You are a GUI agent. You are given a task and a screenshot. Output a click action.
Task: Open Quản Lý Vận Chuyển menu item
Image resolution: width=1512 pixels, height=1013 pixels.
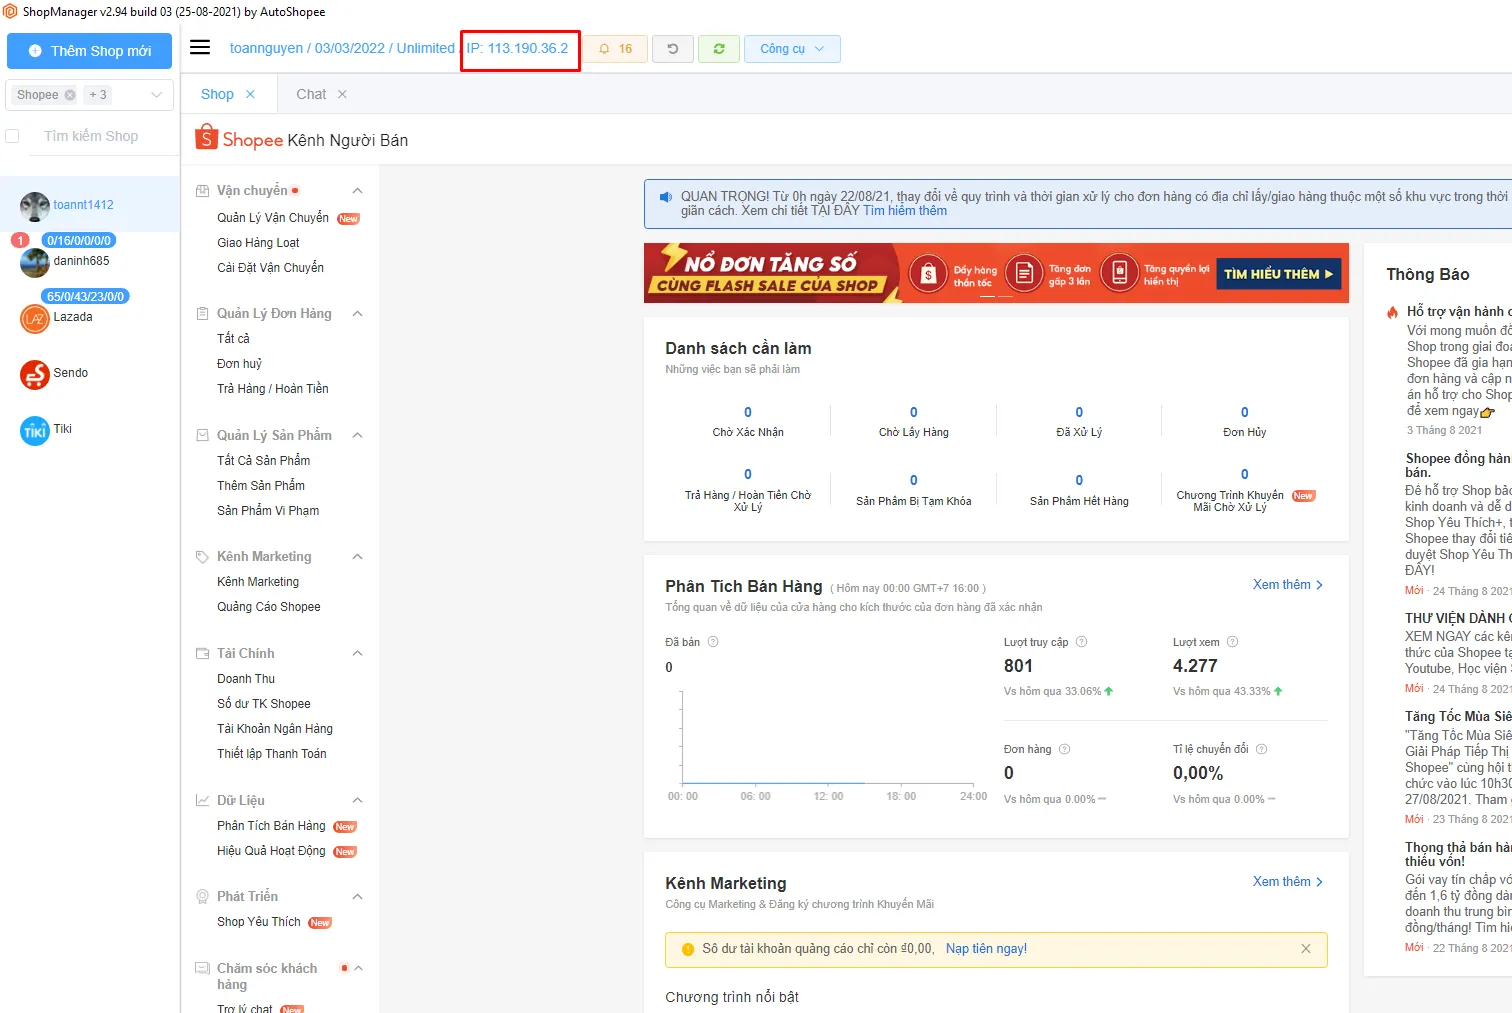pos(273,218)
